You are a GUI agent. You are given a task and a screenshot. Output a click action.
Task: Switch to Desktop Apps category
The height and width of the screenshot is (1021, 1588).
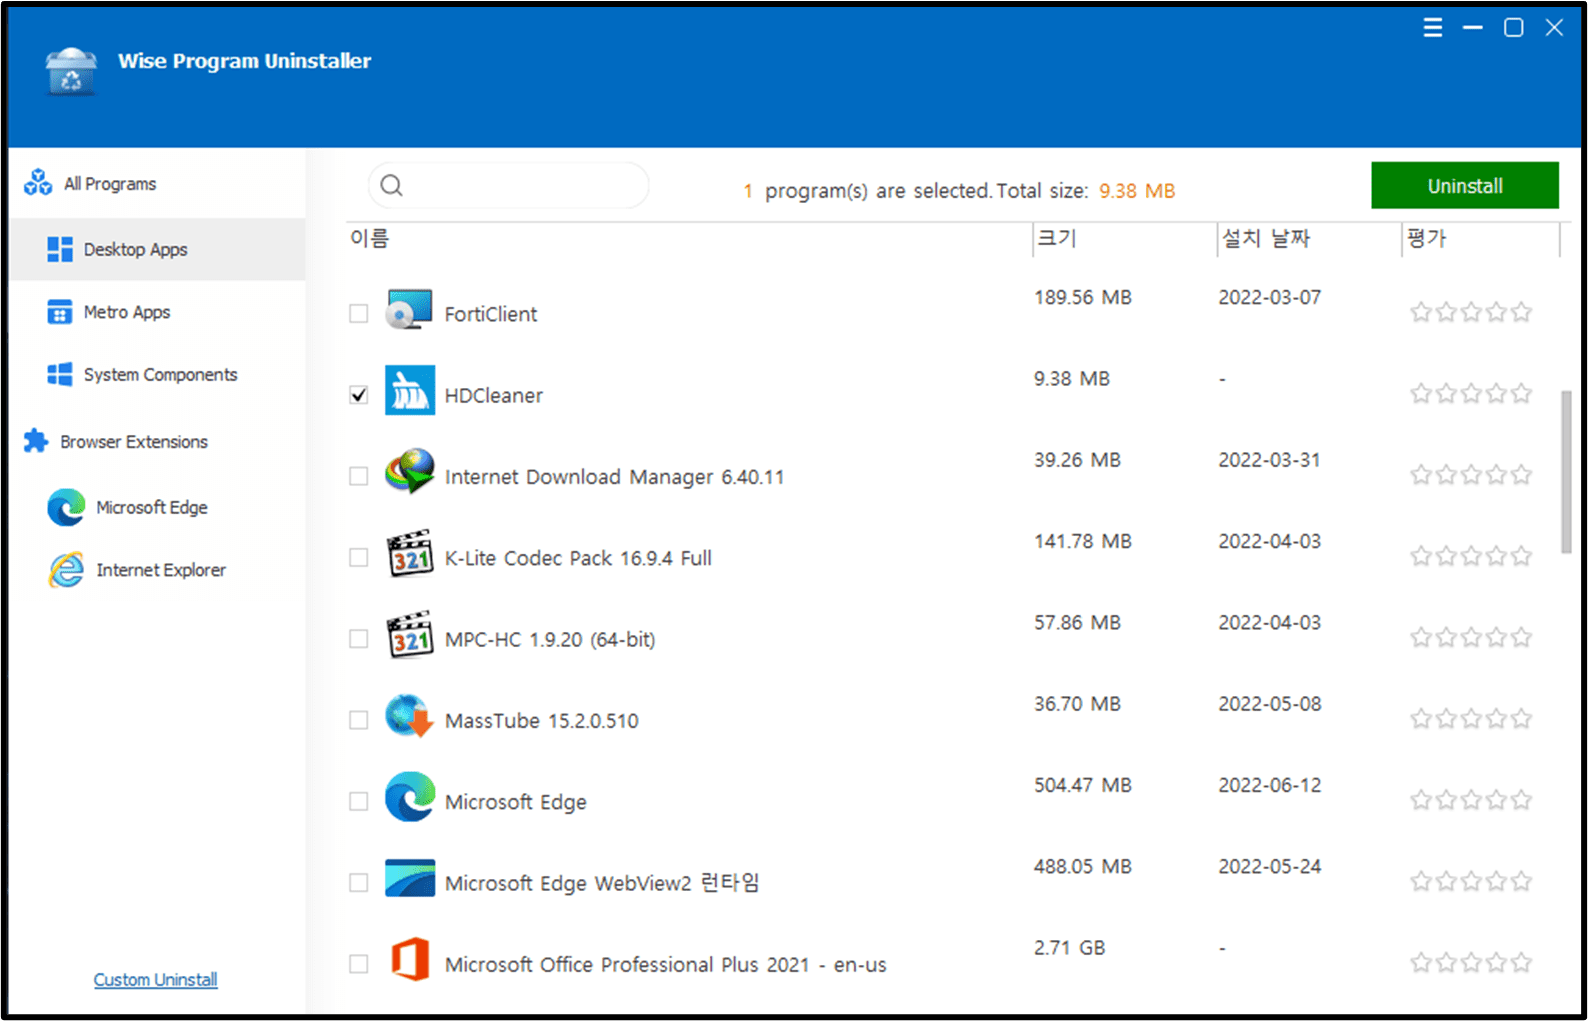click(157, 249)
